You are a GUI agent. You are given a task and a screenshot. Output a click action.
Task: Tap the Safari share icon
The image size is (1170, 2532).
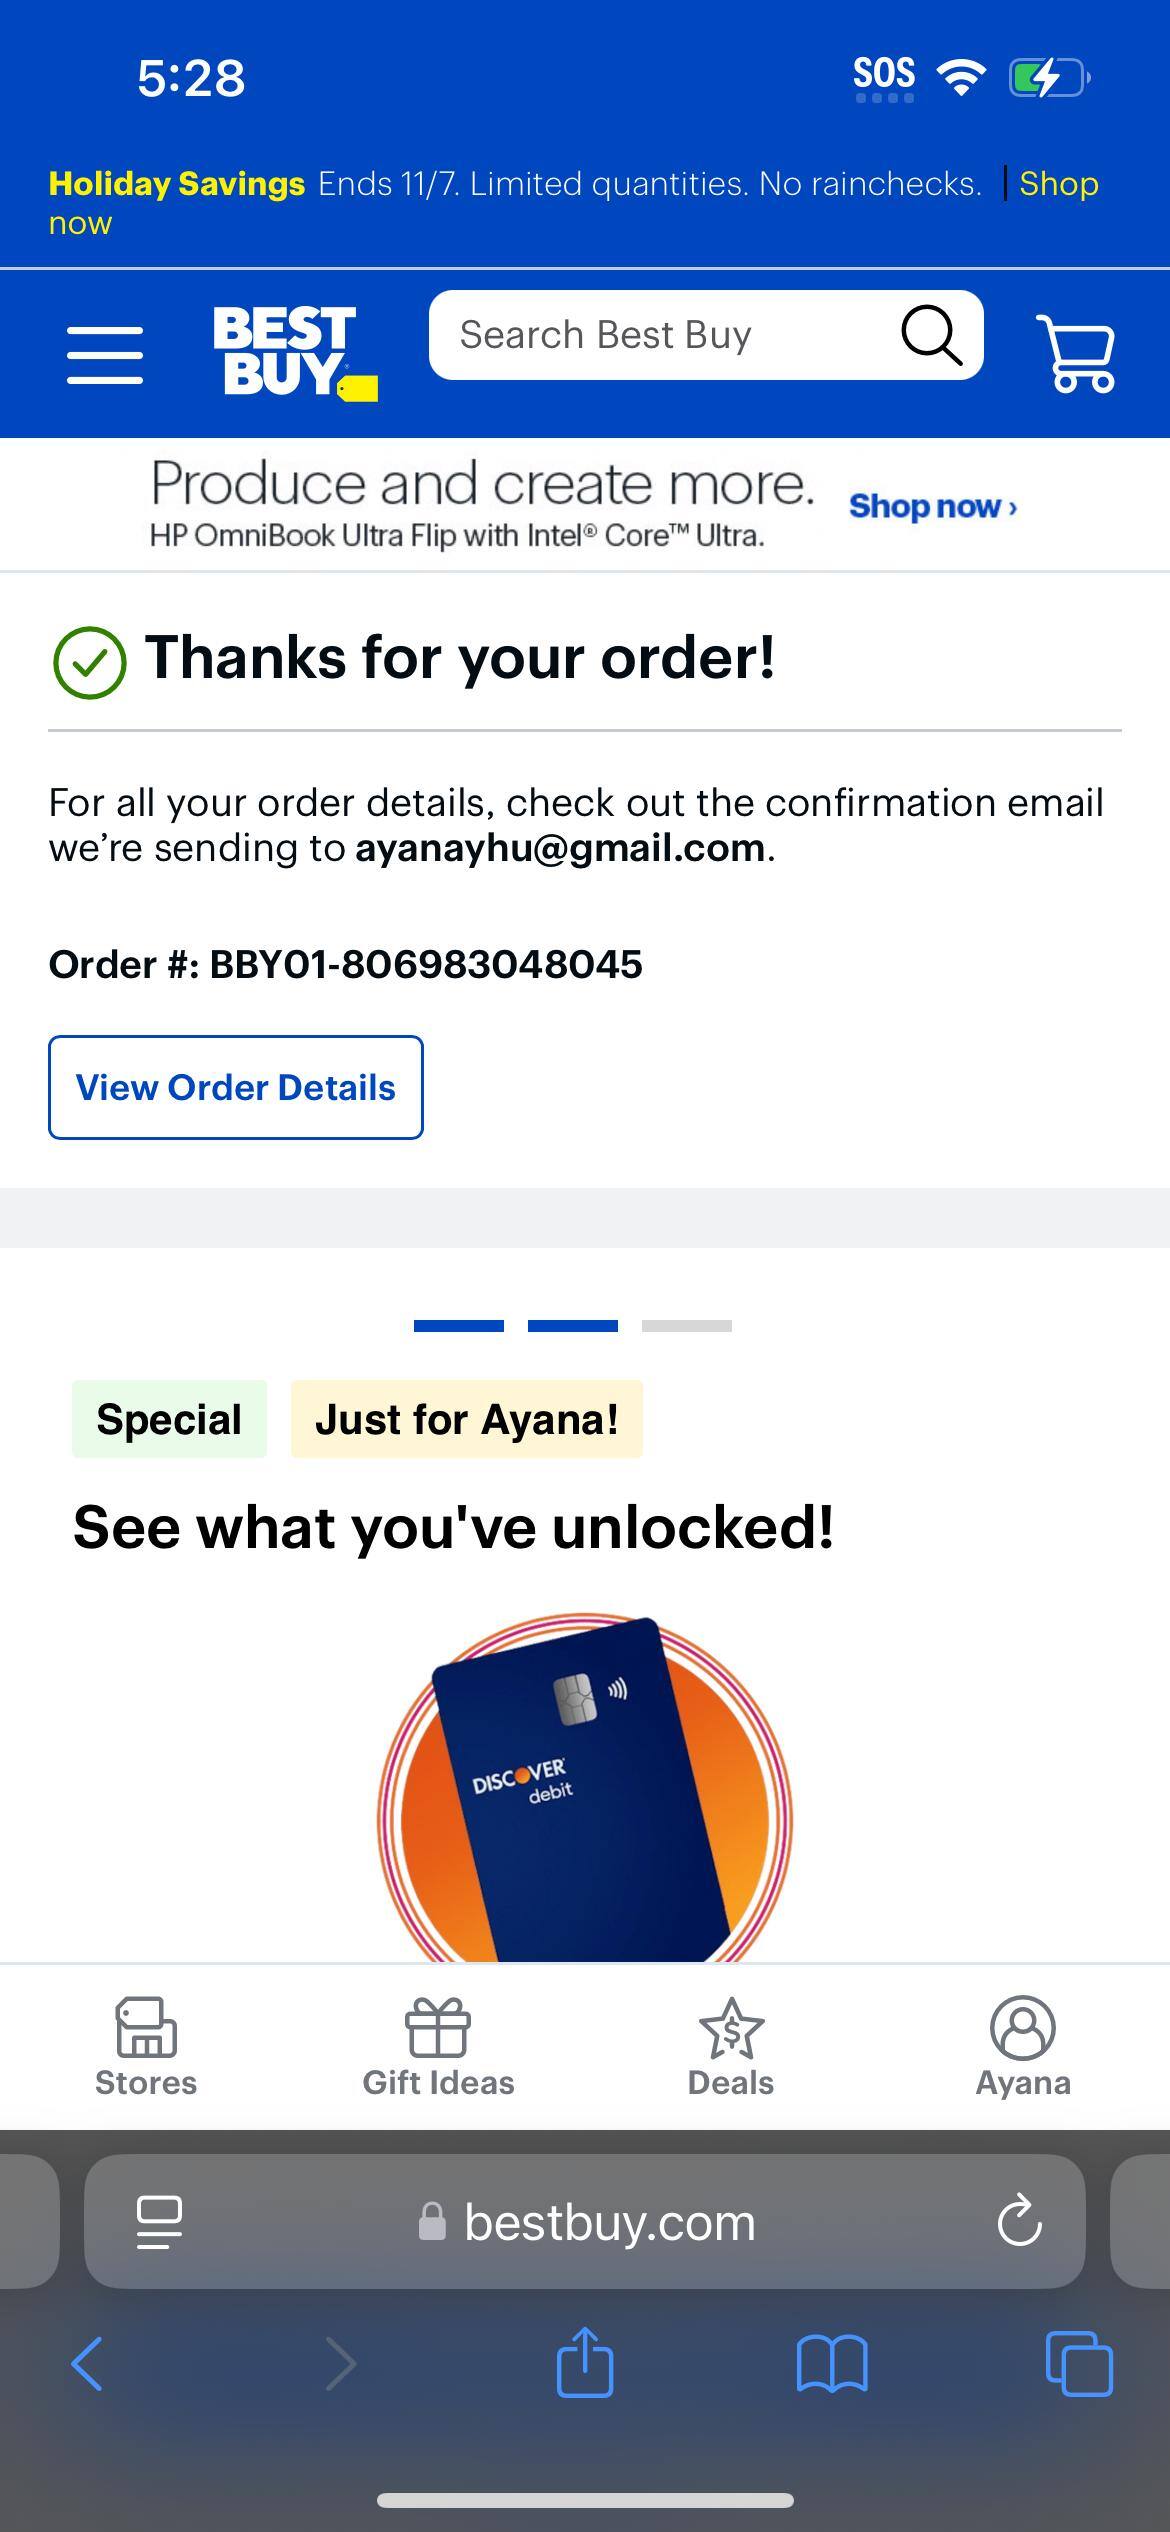585,2362
